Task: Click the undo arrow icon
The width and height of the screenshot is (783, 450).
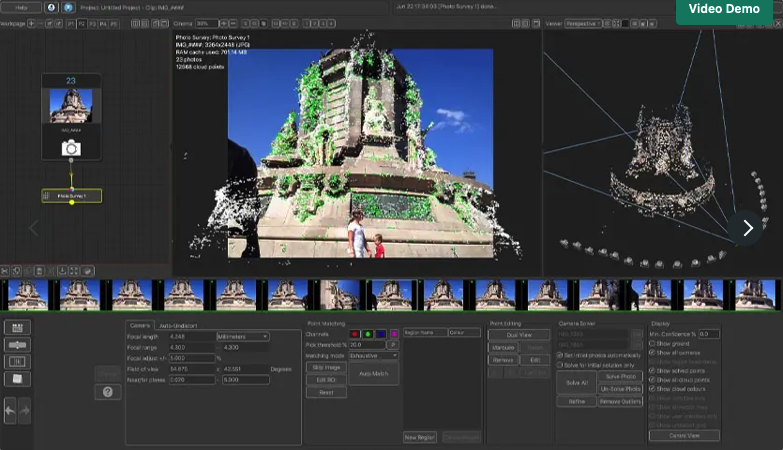Action: click(x=10, y=410)
